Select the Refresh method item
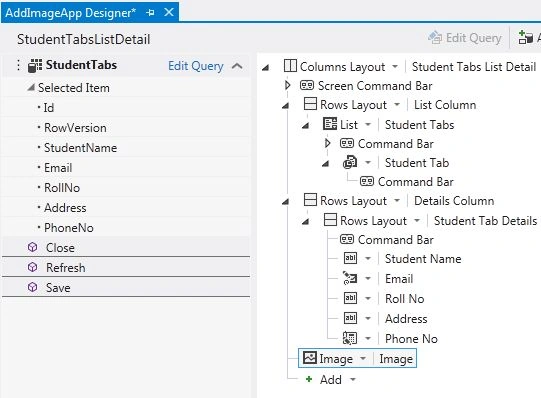This screenshot has width=541, height=398. coord(126,267)
